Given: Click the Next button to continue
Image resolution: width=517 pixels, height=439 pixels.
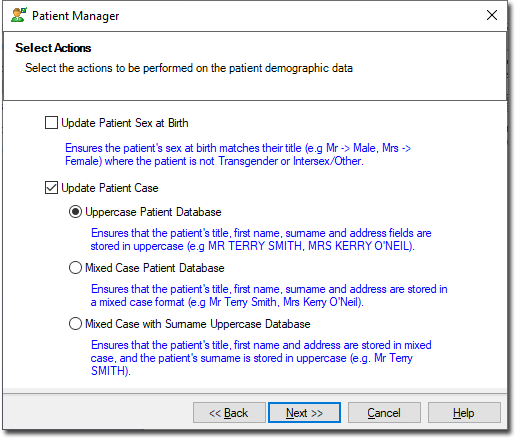Looking at the screenshot, I should pos(304,413).
